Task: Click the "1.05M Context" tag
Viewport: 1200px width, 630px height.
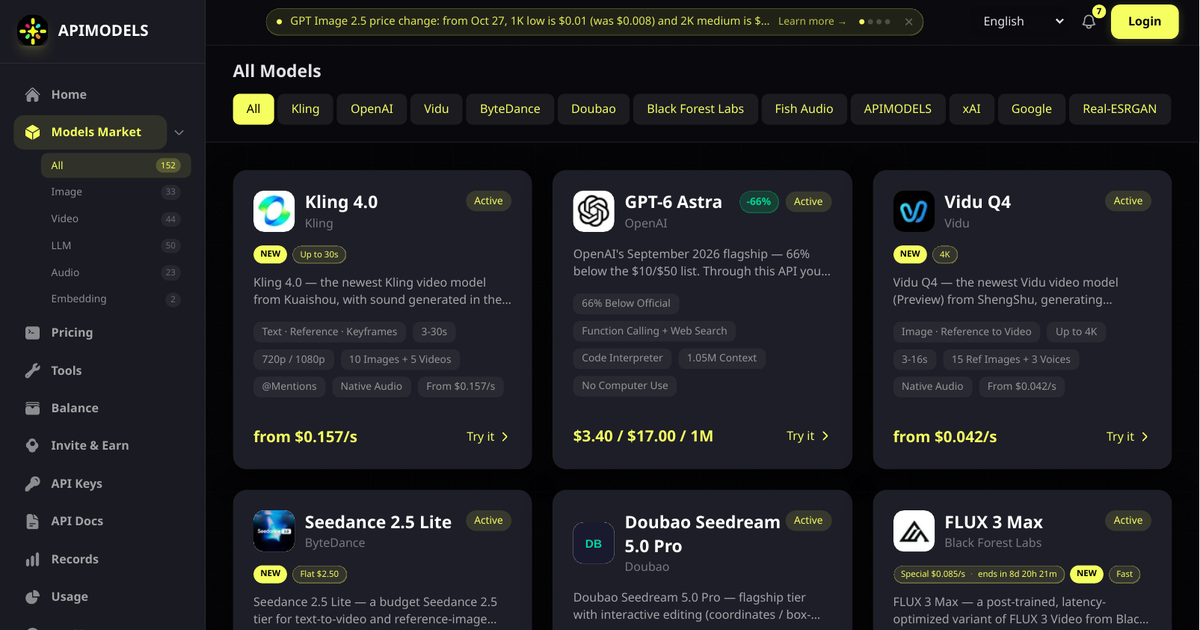Action: pyautogui.click(x=722, y=358)
